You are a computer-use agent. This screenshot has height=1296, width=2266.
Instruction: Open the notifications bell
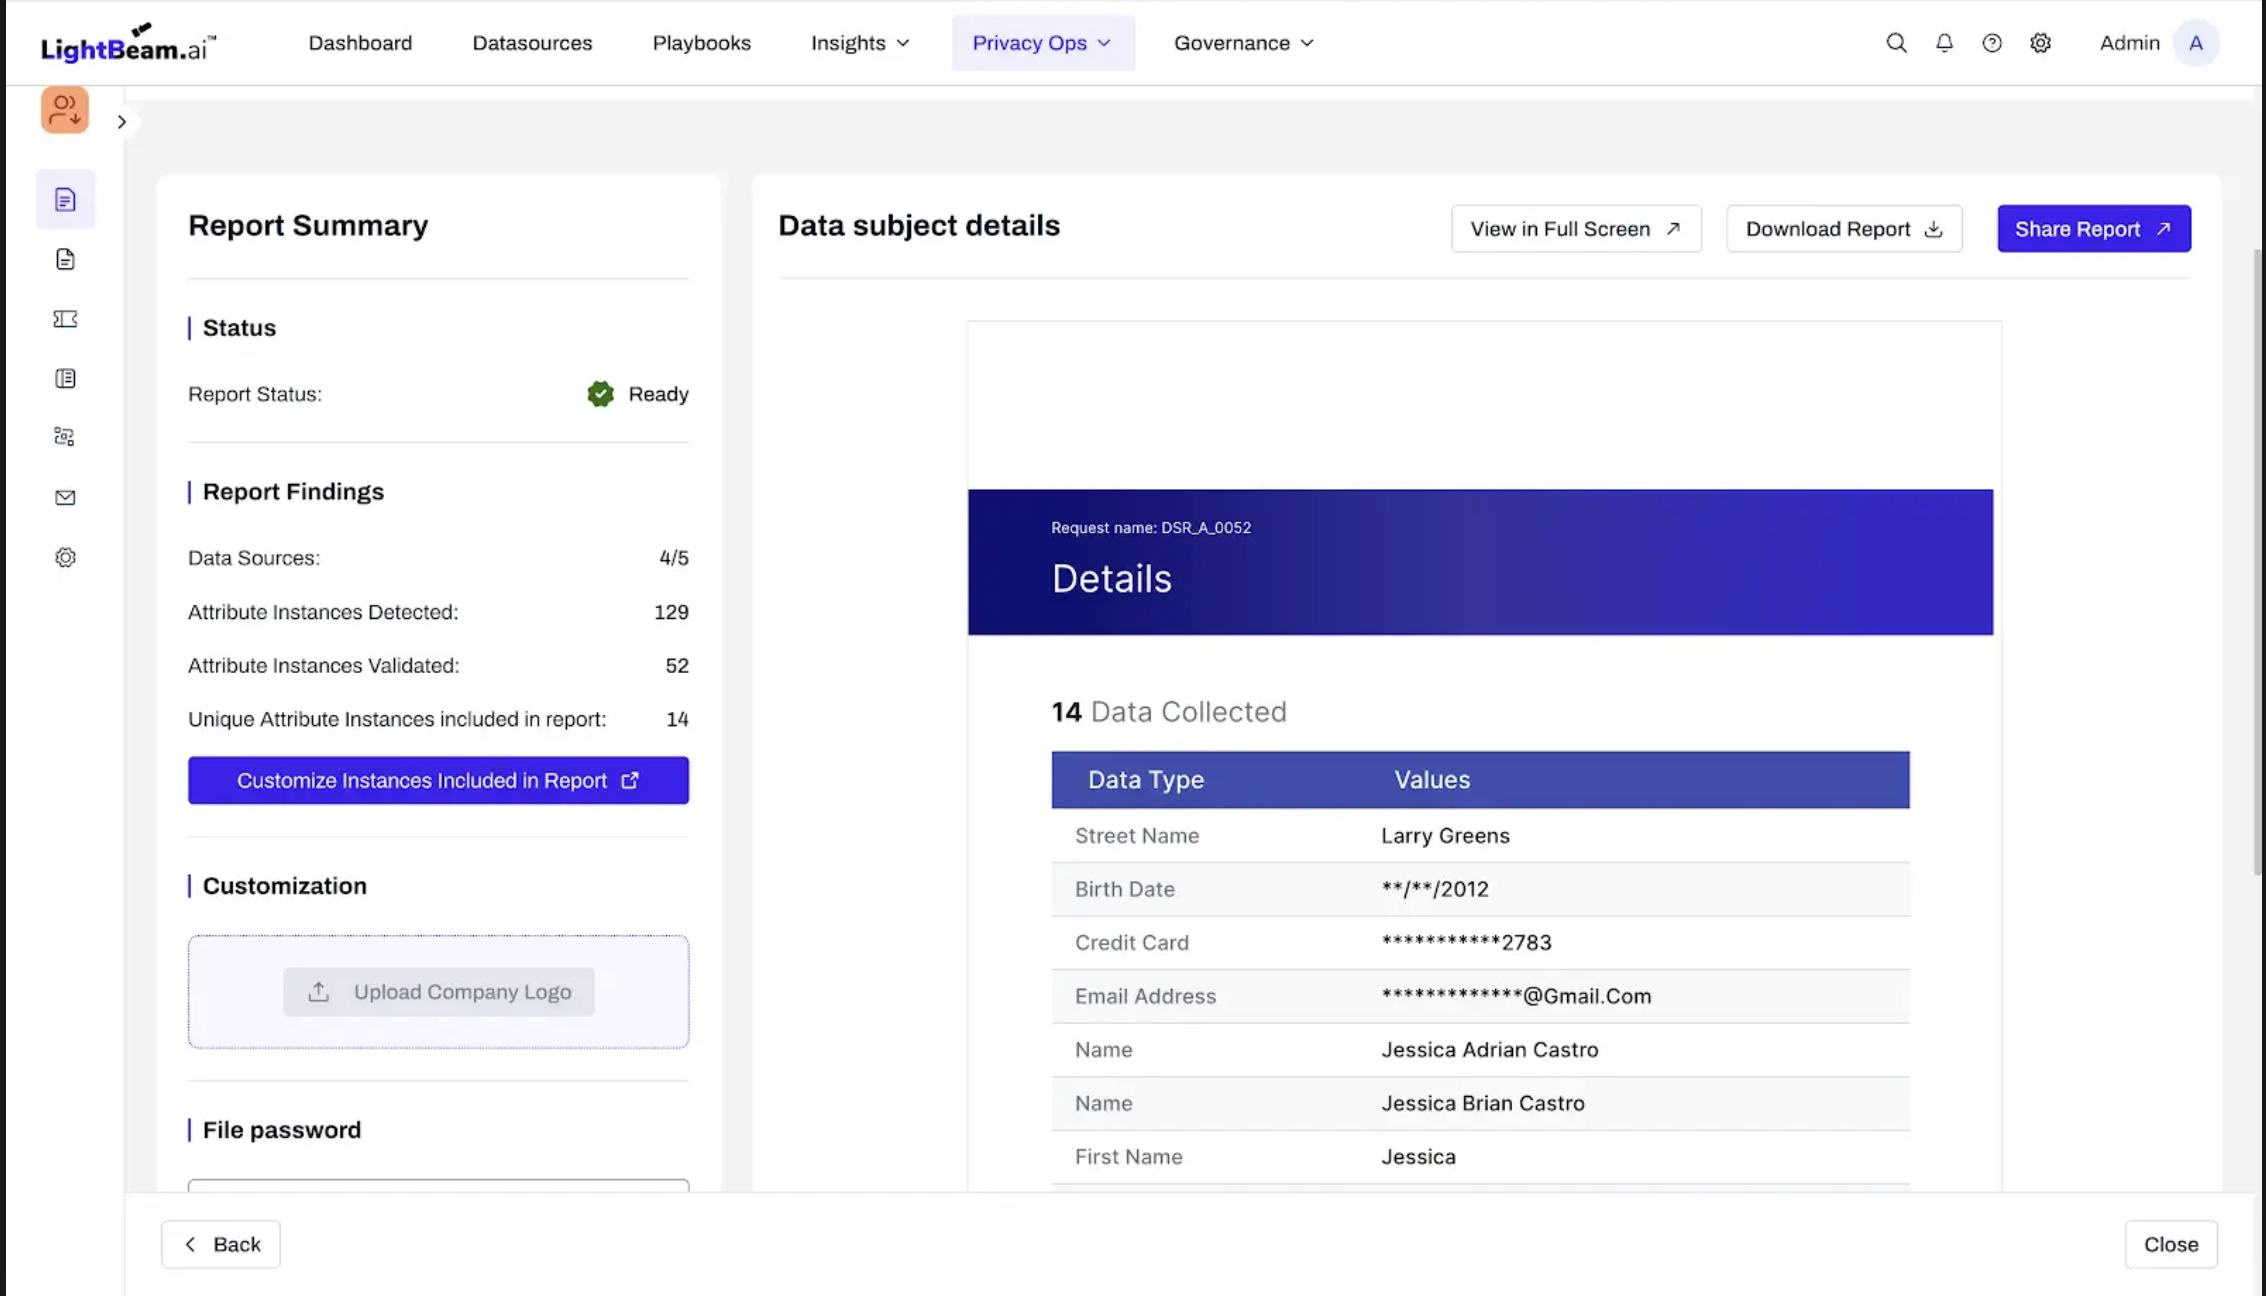point(1944,43)
